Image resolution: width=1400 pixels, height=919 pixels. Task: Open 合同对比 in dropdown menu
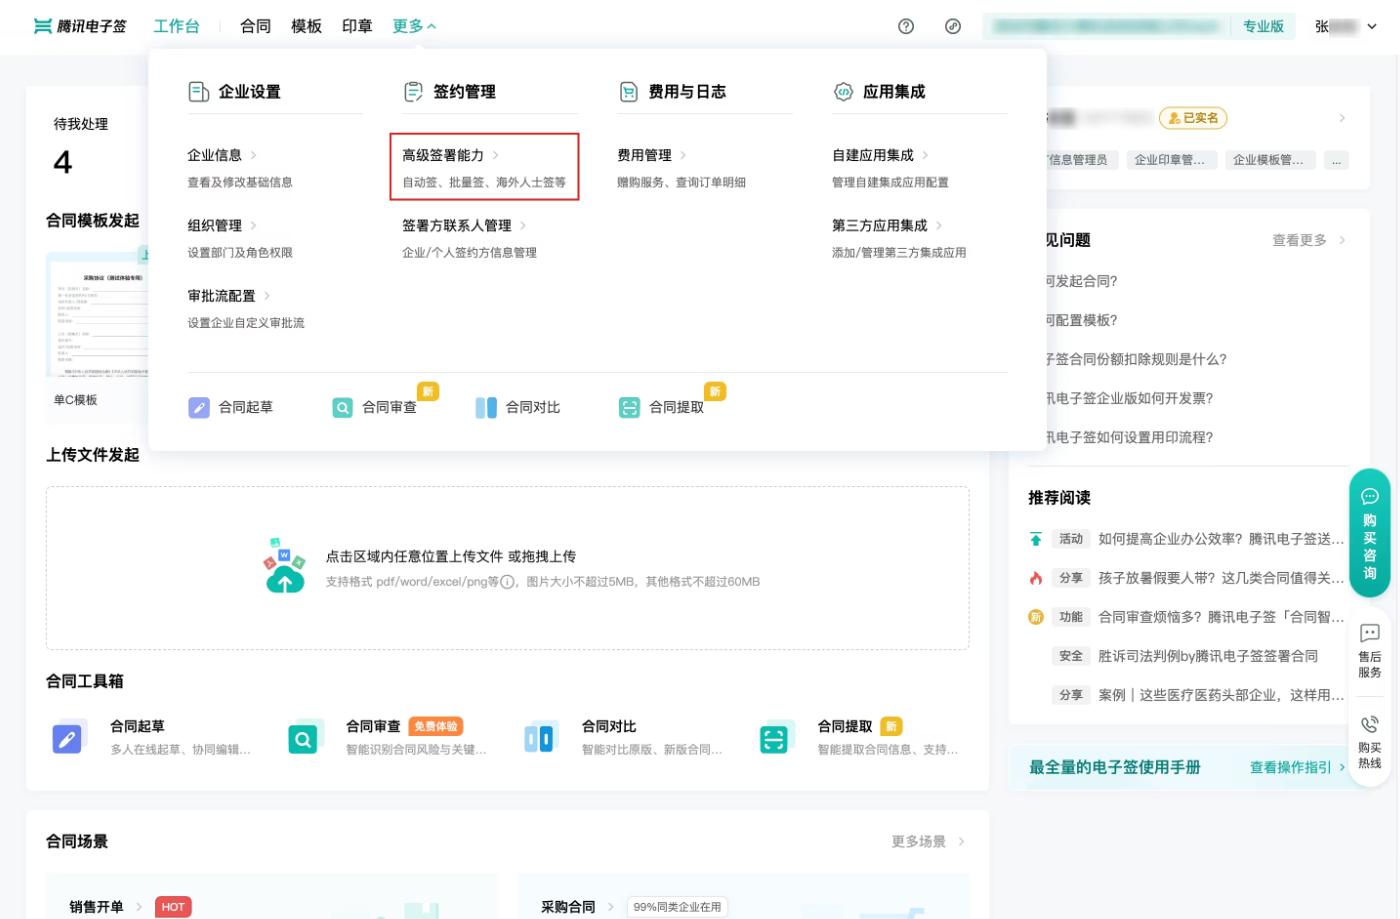pyautogui.click(x=518, y=408)
